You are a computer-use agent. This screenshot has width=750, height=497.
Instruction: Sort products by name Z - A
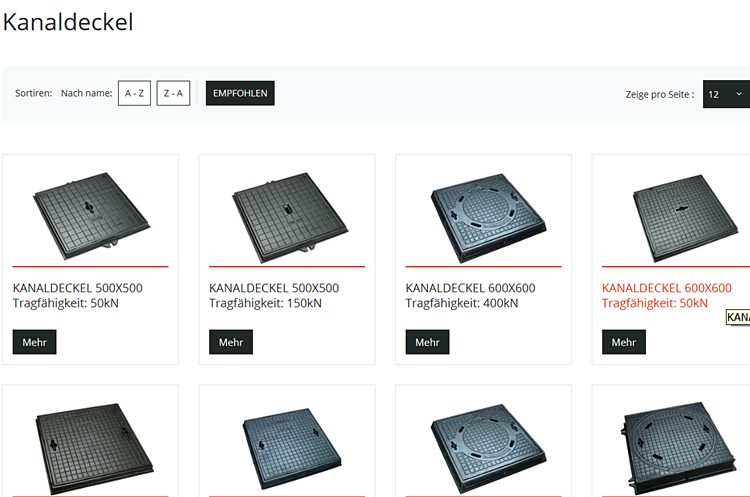tap(173, 93)
